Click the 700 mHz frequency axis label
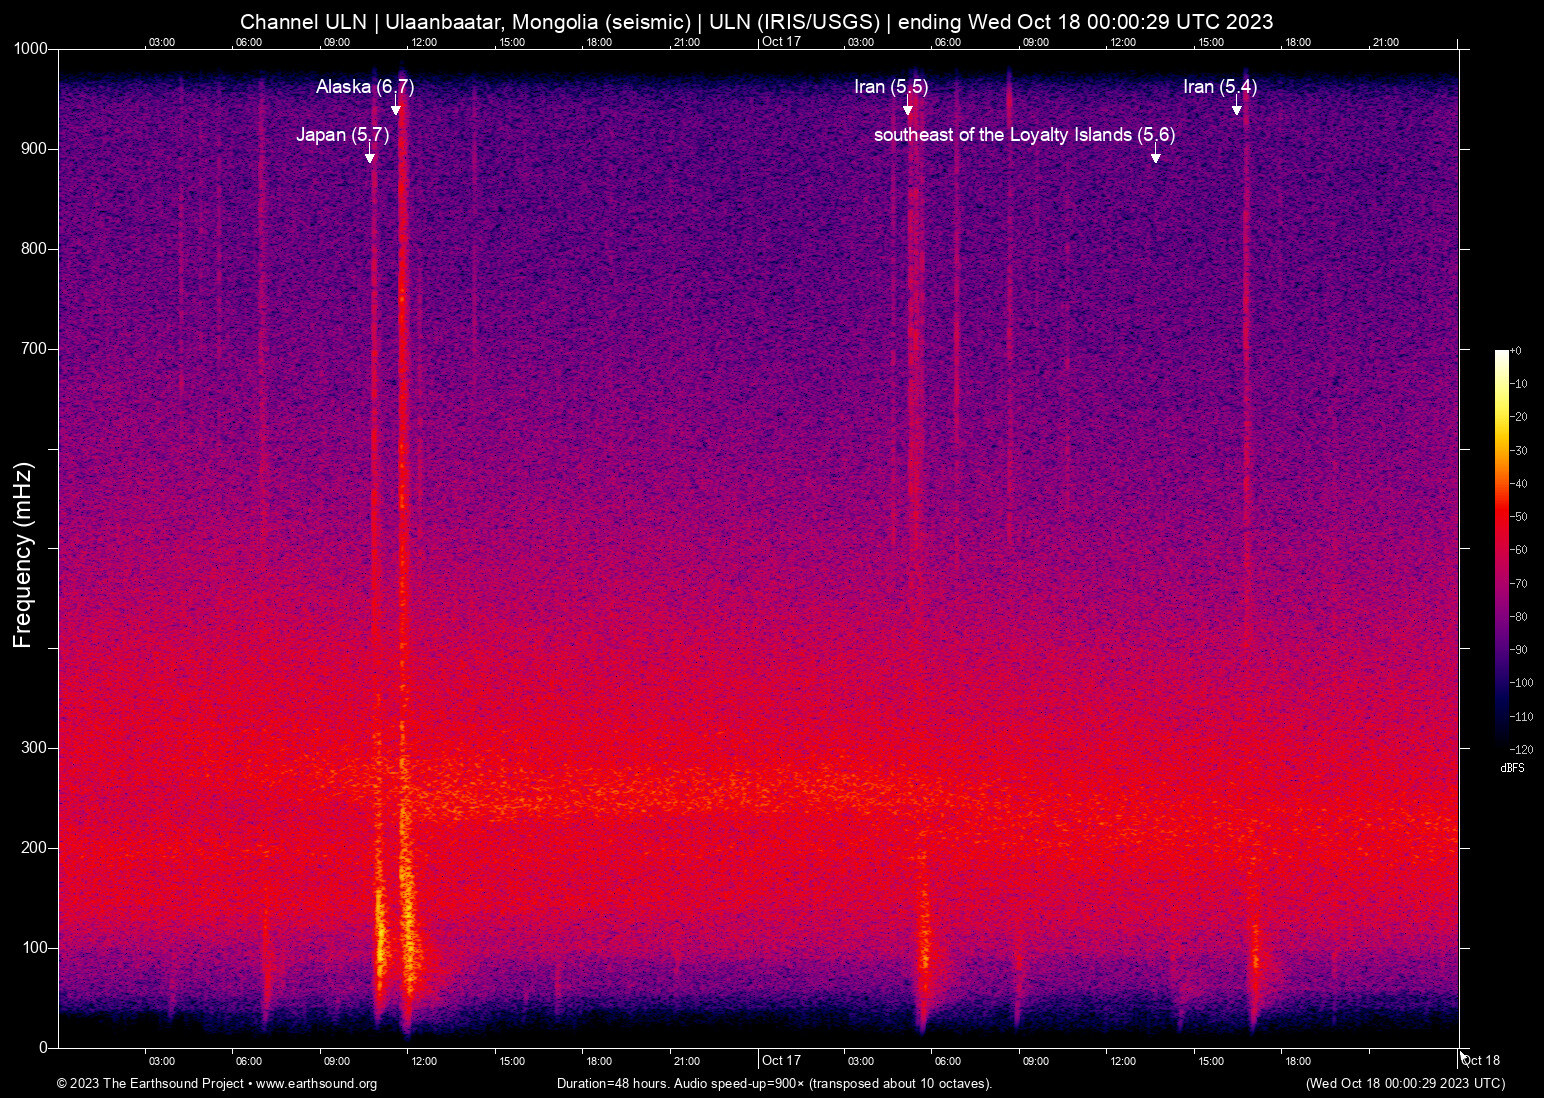1544x1098 pixels. pyautogui.click(x=35, y=349)
